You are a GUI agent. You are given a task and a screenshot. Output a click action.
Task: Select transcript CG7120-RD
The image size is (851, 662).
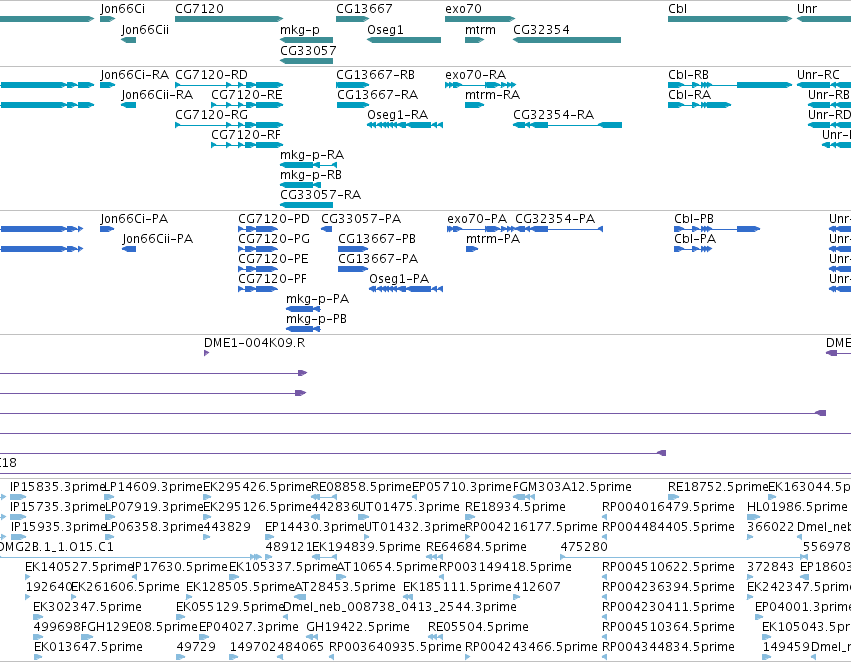point(229,85)
